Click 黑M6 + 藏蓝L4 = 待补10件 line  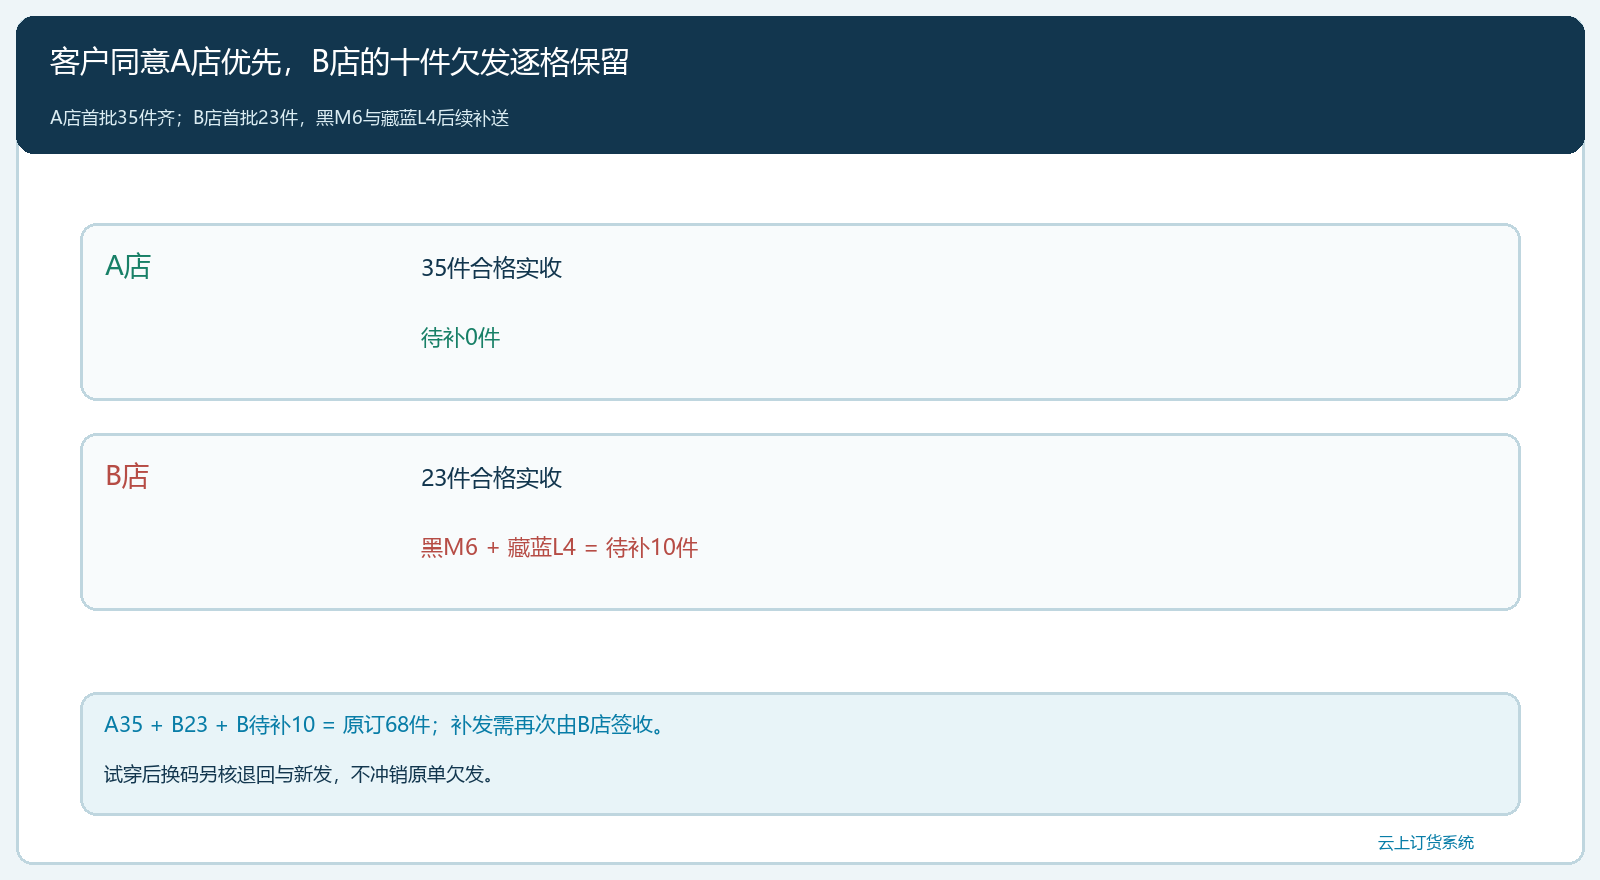pyautogui.click(x=559, y=548)
